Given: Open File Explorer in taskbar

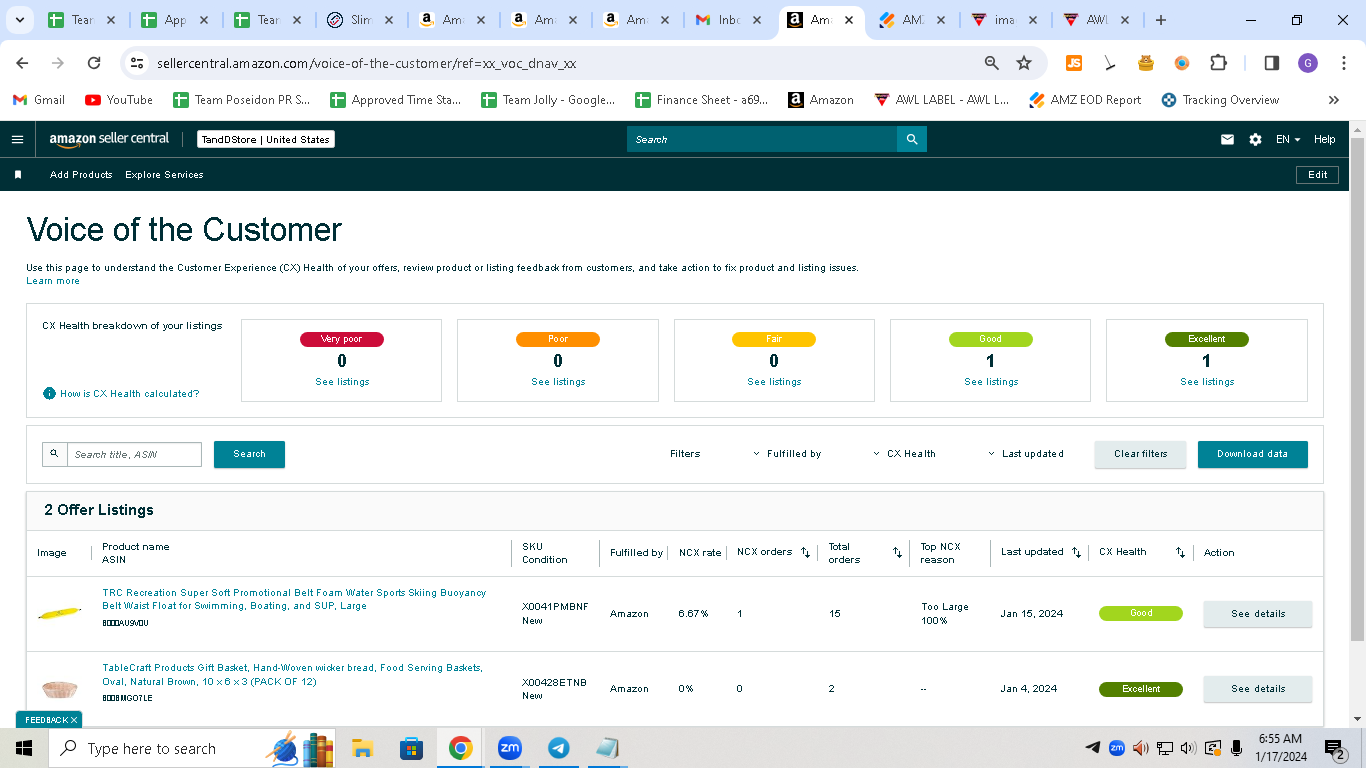Looking at the screenshot, I should click(x=362, y=748).
